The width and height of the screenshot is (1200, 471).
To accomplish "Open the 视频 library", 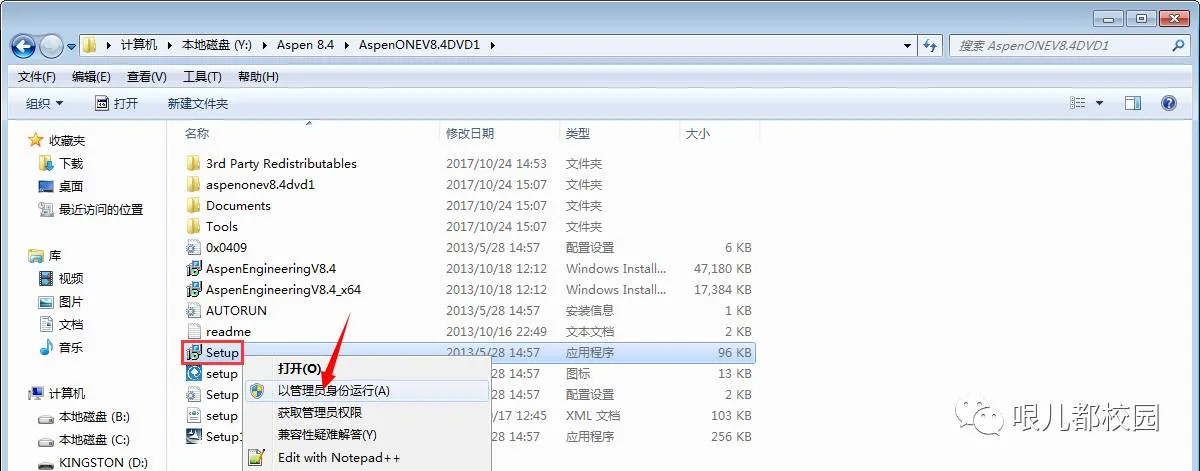I will [70, 278].
